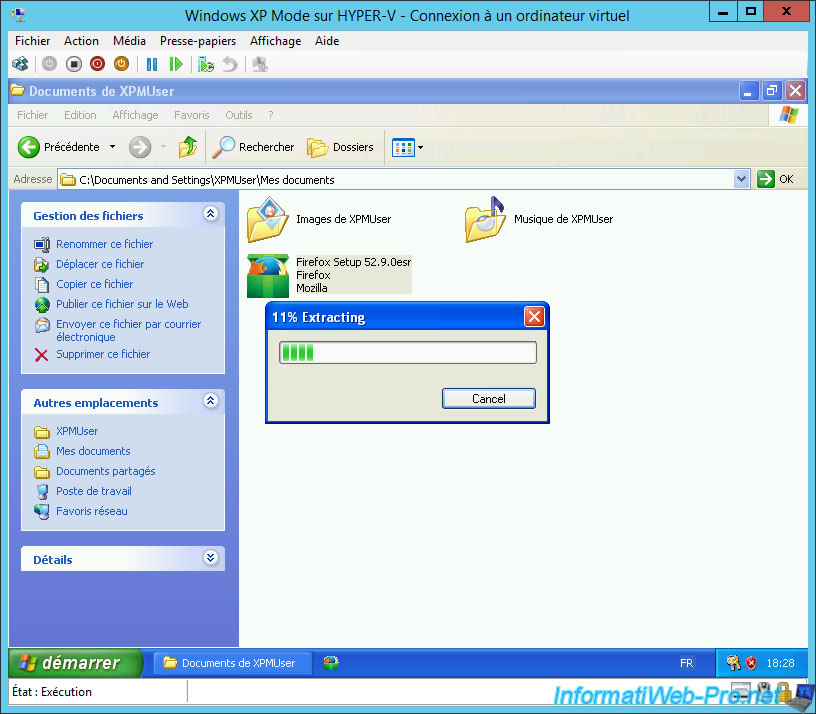Pause the virtual machine
The image size is (816, 714).
tap(152, 64)
